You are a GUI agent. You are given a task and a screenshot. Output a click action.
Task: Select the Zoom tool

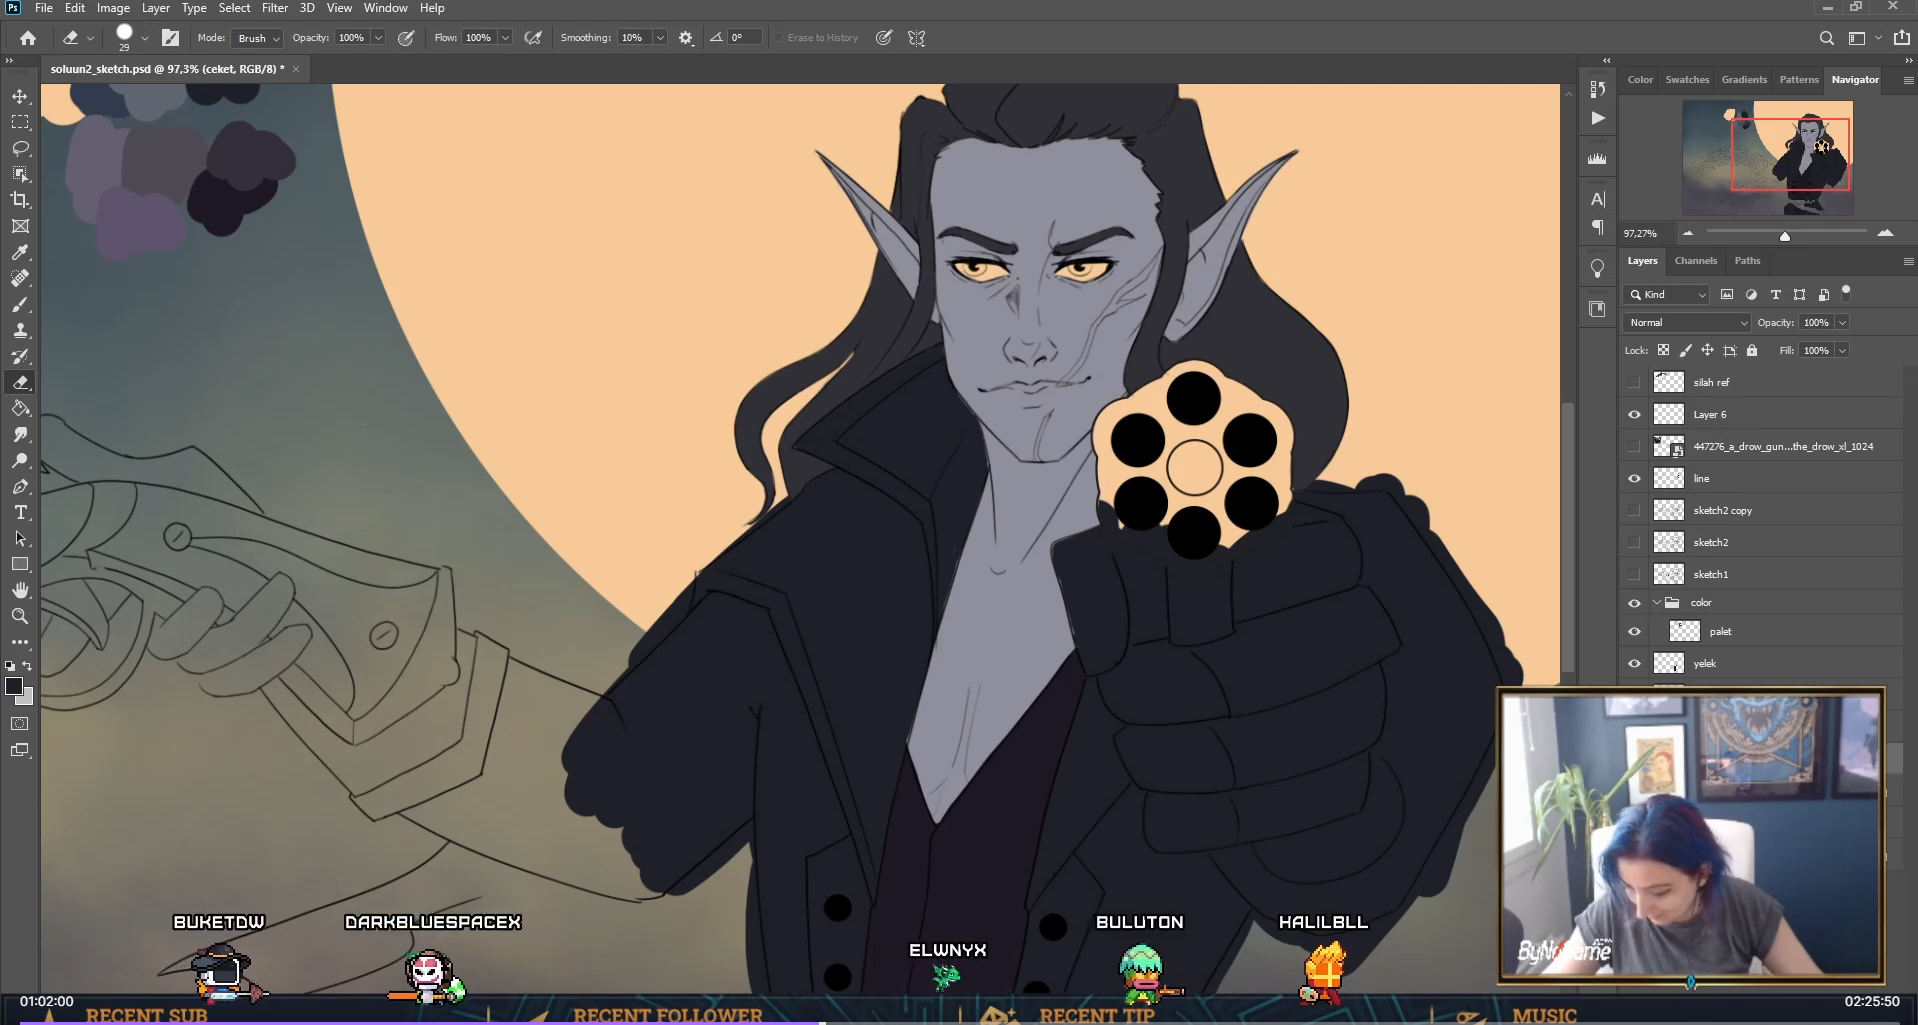pos(20,616)
